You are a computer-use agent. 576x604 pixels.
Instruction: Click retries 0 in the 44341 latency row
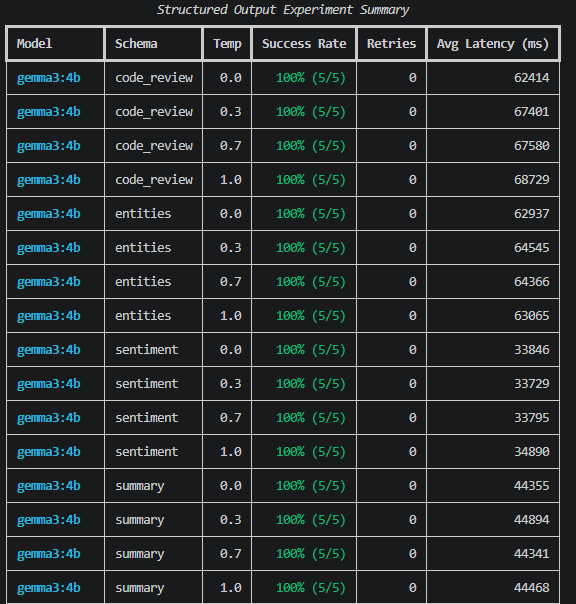click(x=412, y=554)
